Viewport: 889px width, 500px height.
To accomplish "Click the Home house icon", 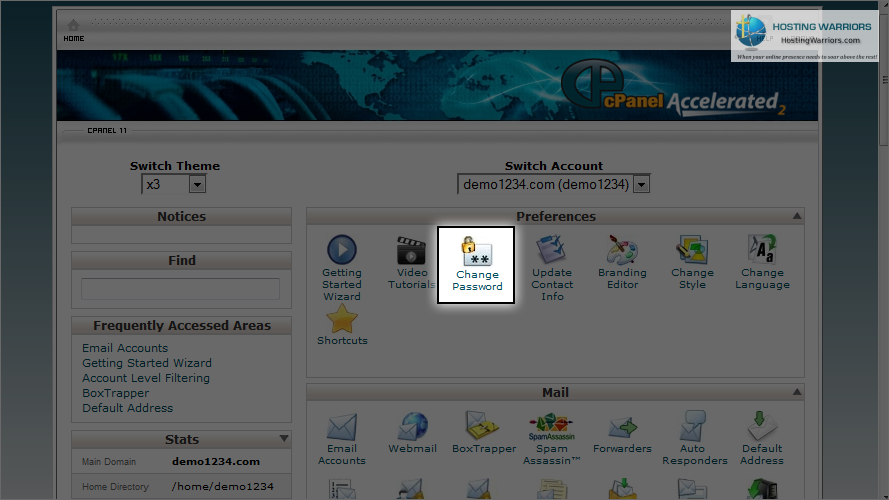I will [73, 26].
